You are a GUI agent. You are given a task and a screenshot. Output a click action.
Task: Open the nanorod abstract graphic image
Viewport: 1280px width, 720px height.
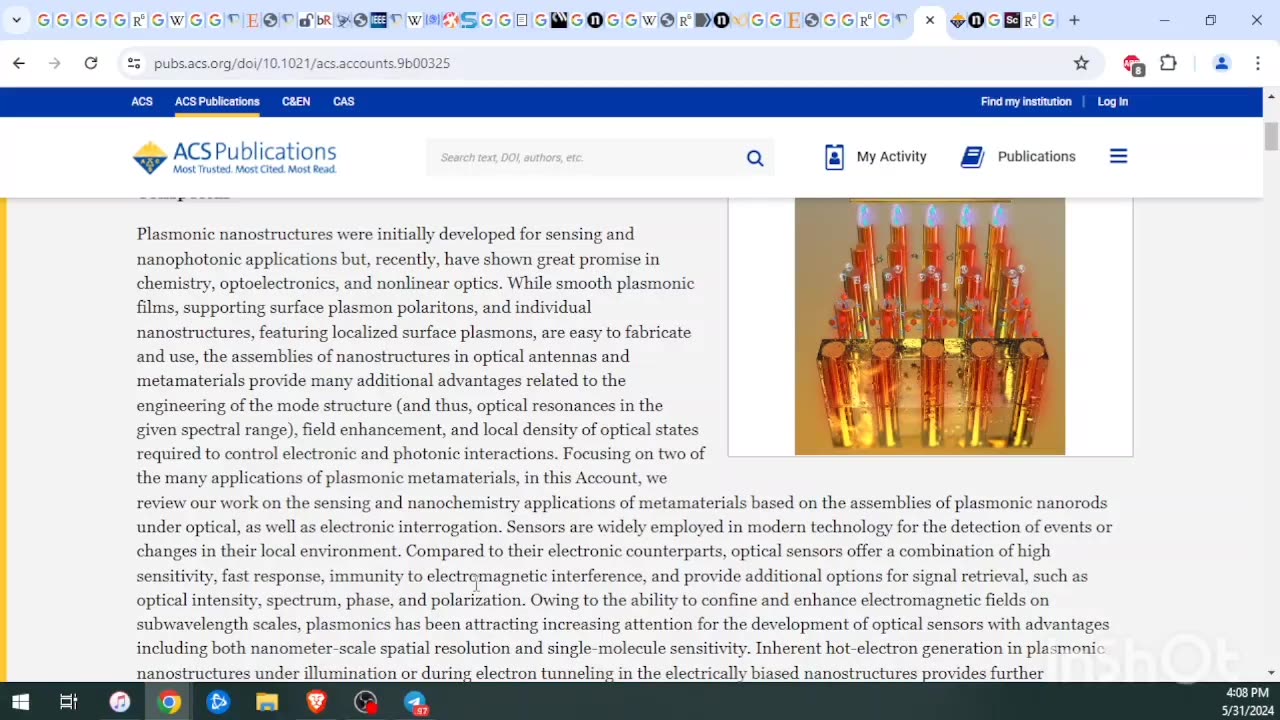coord(930,326)
